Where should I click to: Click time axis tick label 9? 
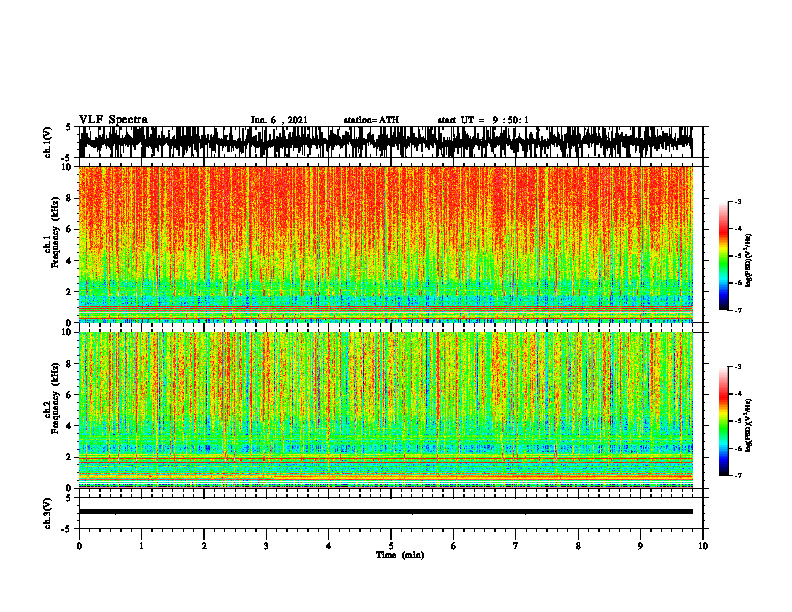point(640,546)
